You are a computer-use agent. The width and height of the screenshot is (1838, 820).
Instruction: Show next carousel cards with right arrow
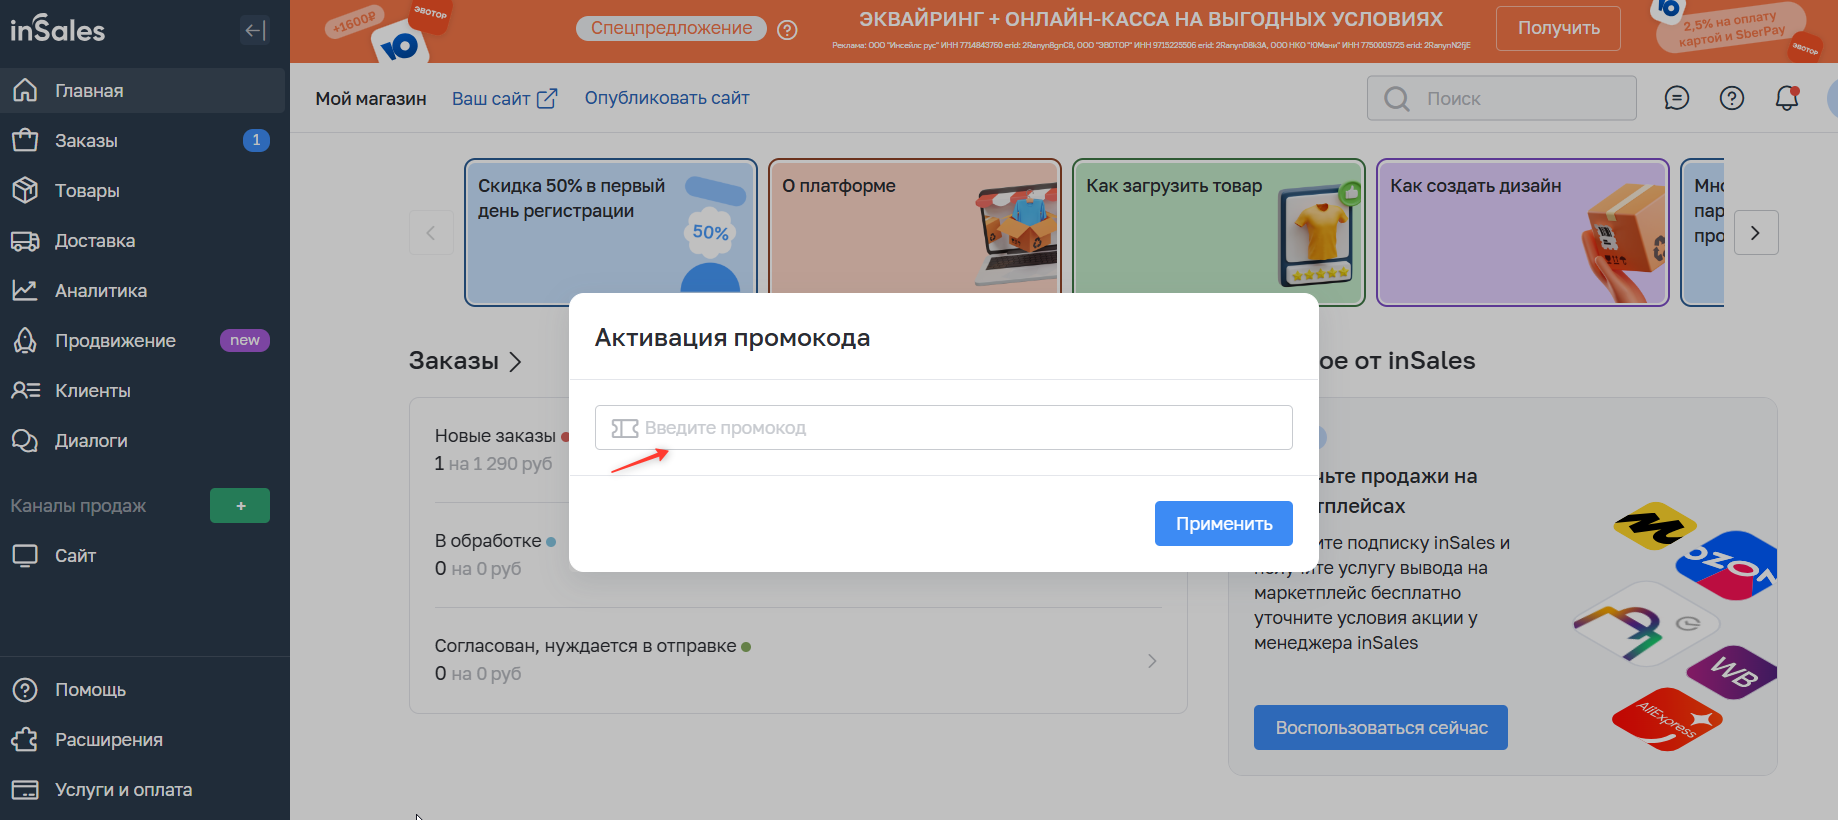click(1756, 233)
